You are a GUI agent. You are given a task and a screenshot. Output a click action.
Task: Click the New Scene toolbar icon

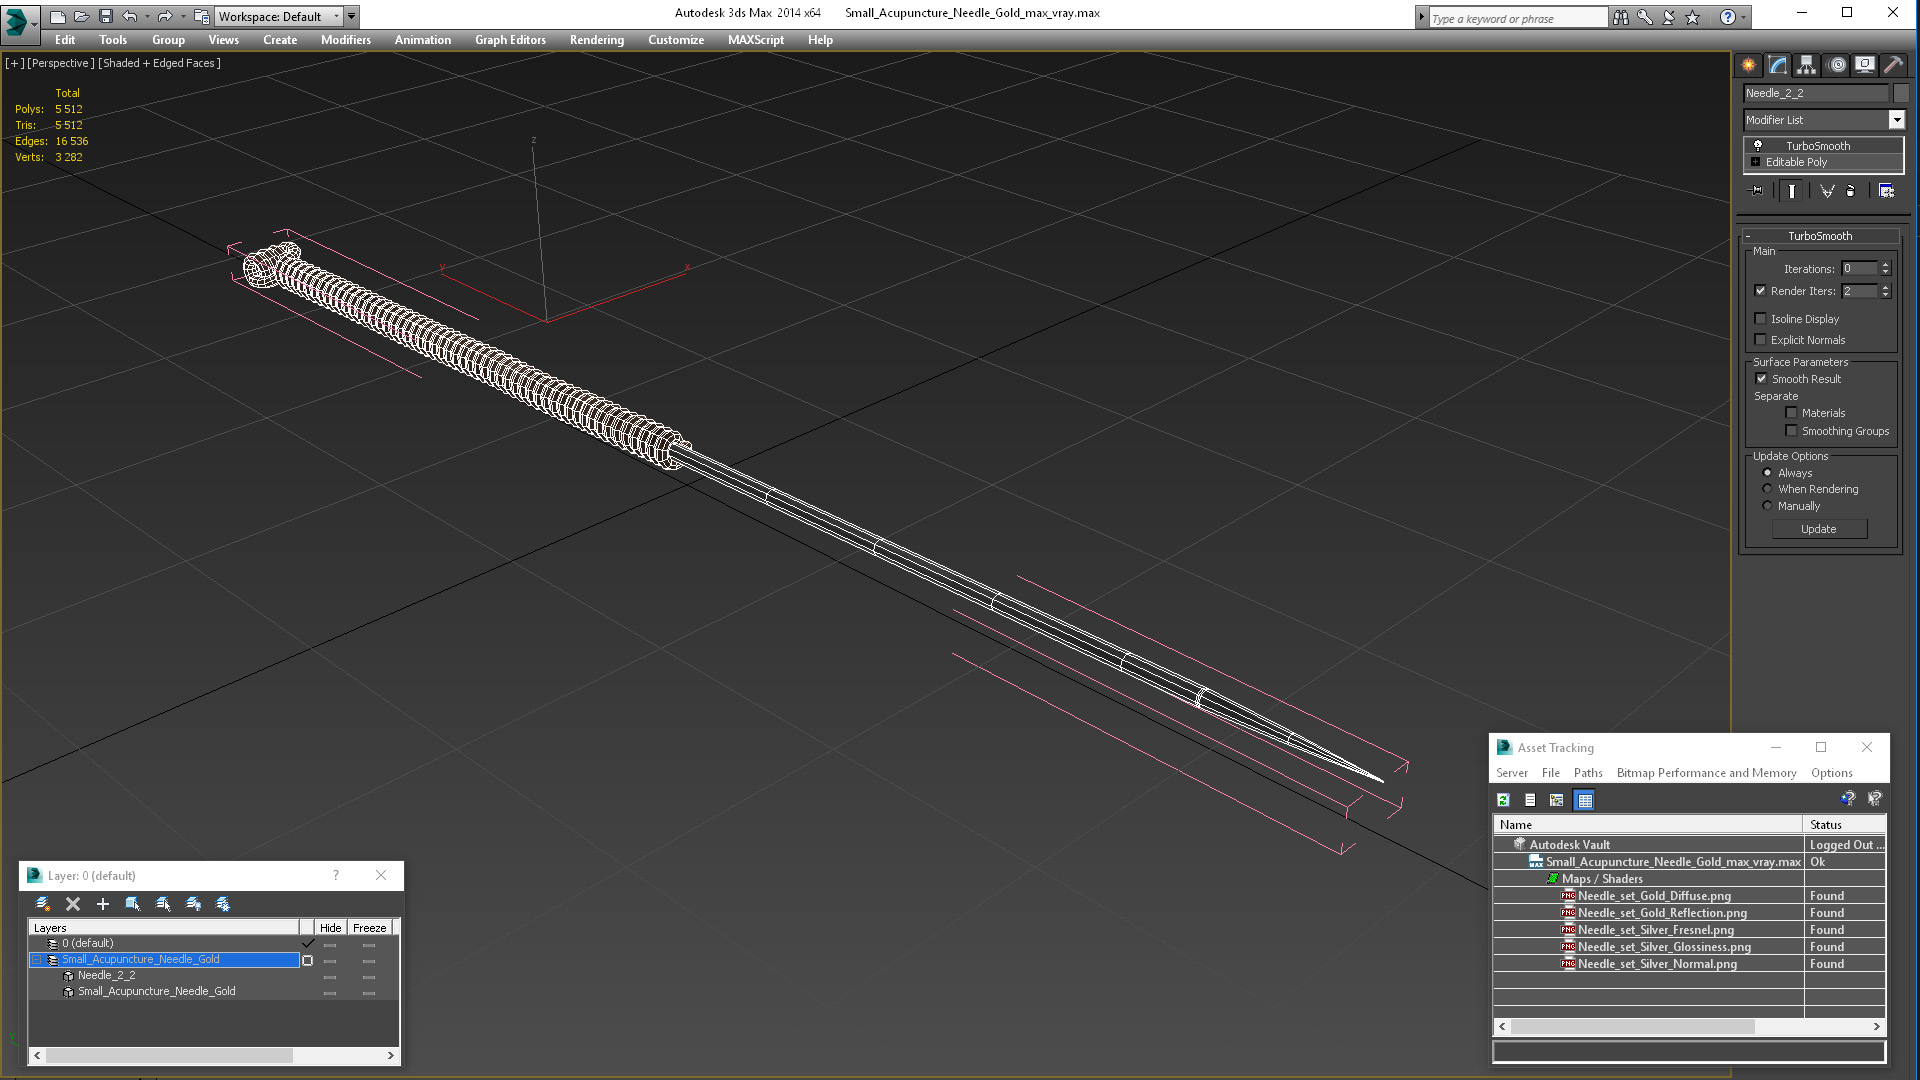(57, 16)
